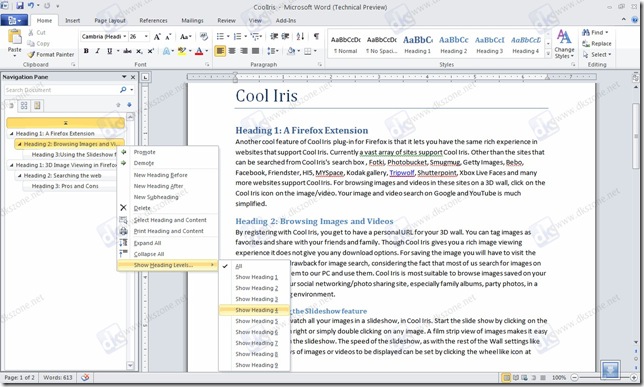
Task: Switch to the References tab
Action: tap(153, 21)
